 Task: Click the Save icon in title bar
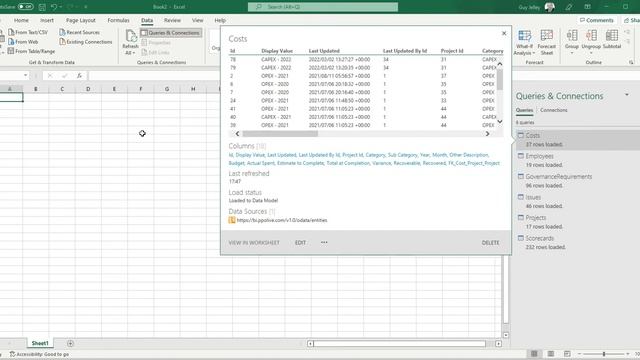point(42,7)
